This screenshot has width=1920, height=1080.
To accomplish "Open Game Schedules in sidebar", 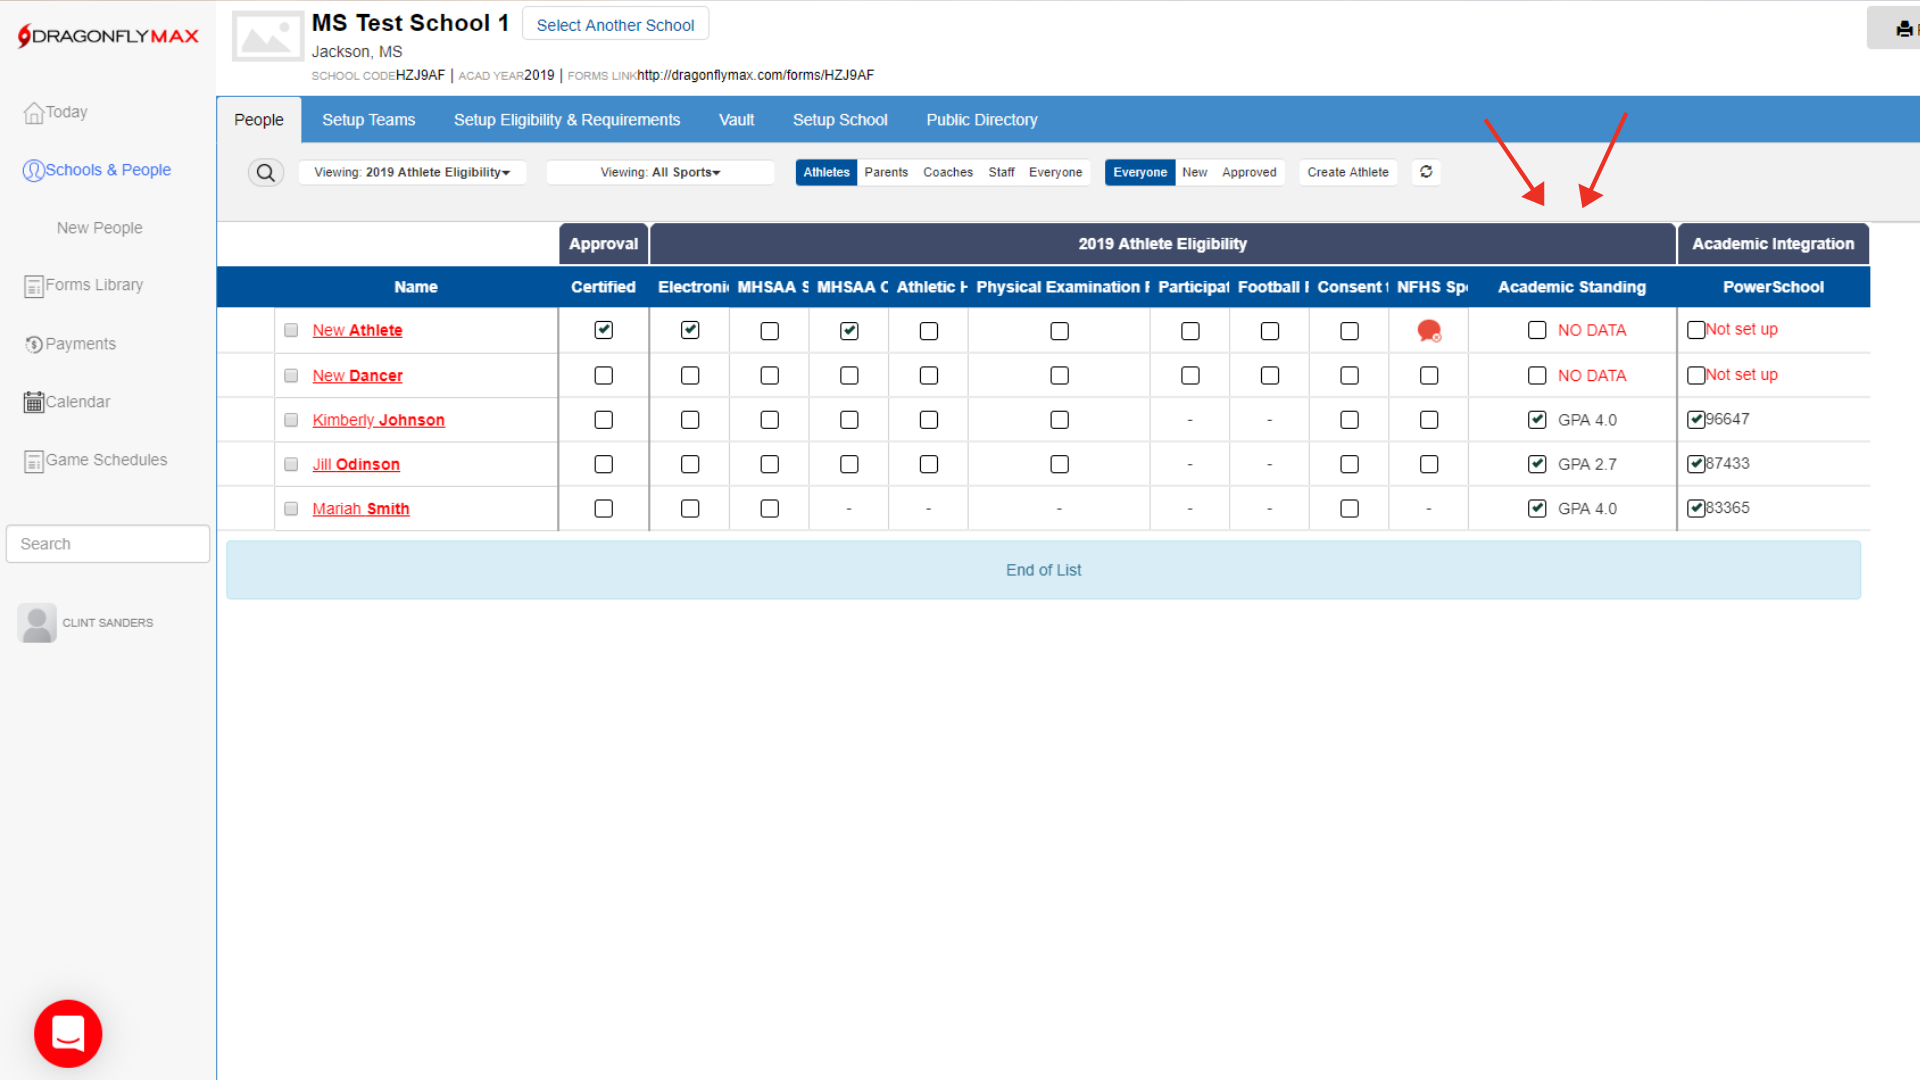I will (106, 460).
